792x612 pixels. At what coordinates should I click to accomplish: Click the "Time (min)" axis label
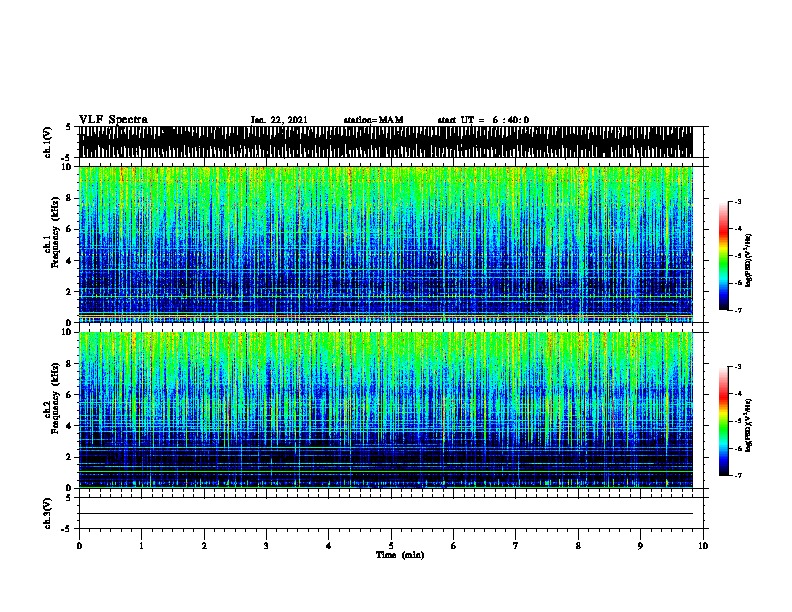click(x=400, y=555)
